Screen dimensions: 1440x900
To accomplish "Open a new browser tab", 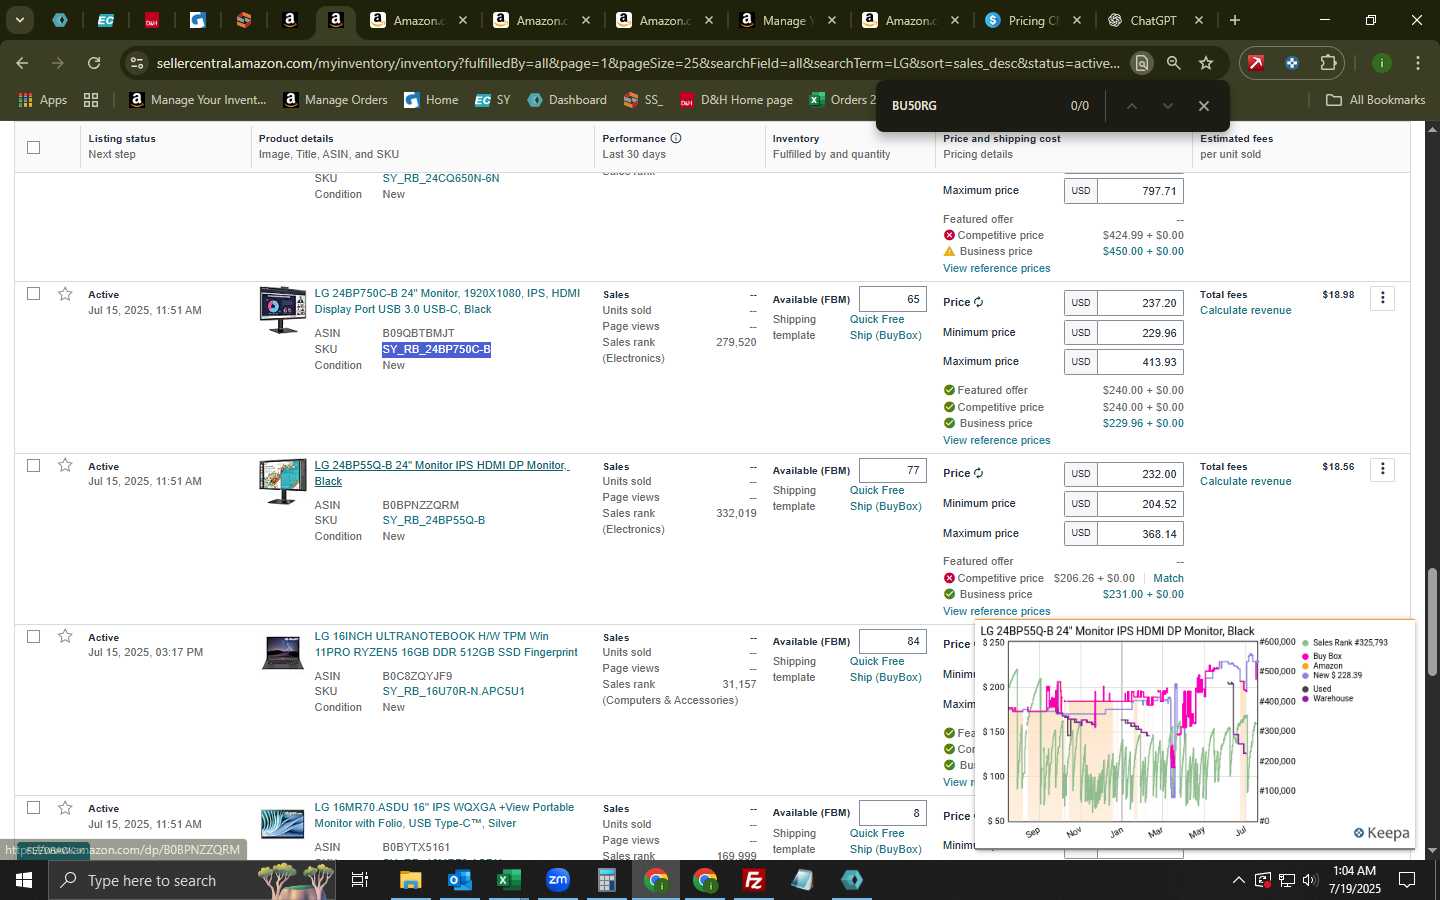I will (1235, 20).
